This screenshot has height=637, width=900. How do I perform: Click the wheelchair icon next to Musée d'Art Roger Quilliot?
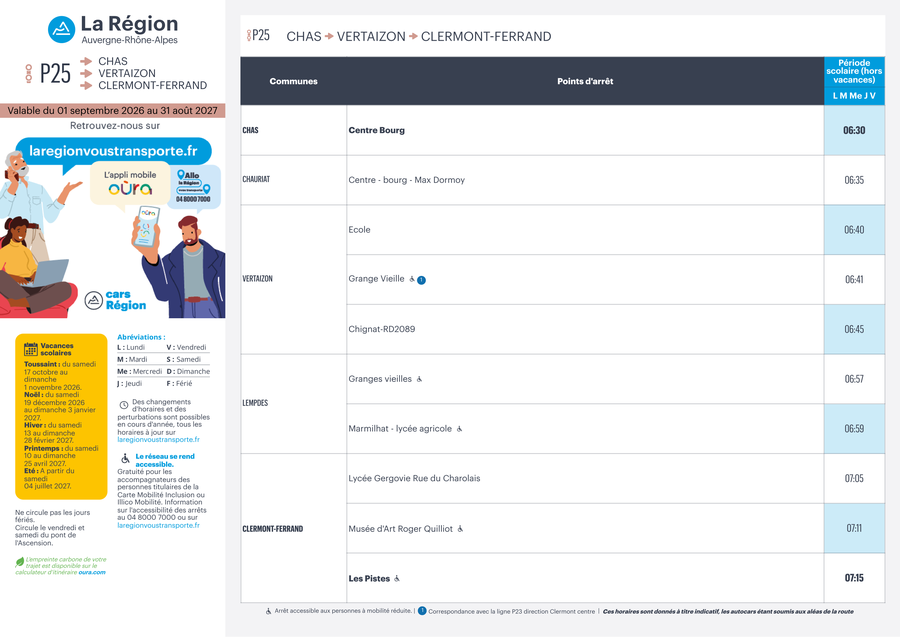click(x=460, y=529)
